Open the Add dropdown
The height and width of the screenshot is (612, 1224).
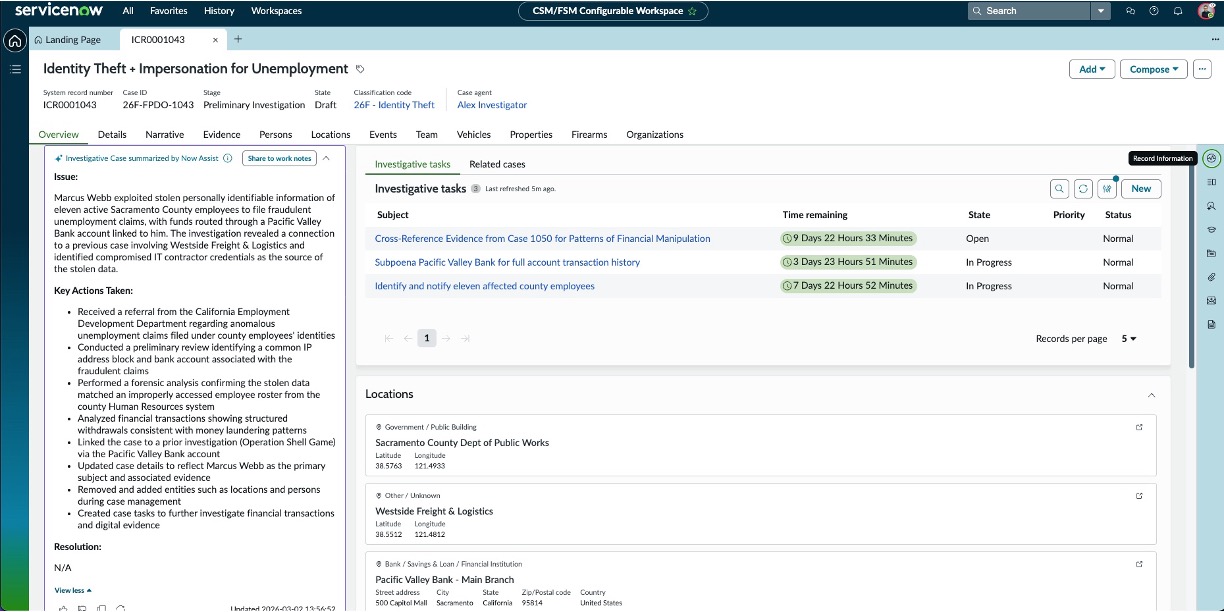pos(1092,69)
